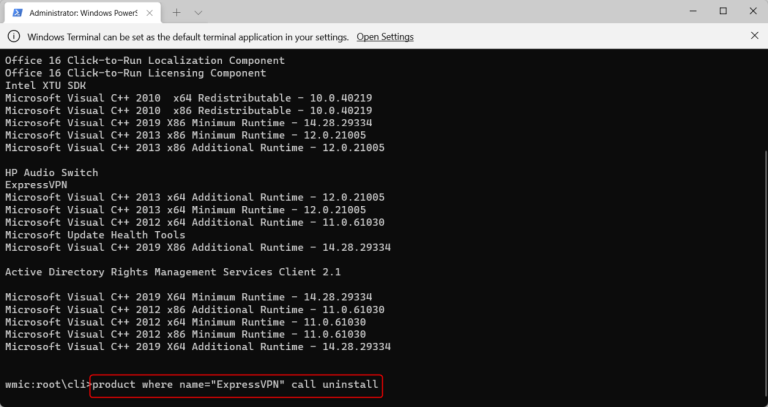Close the Administrator: Windows PowerShell tab

[x=150, y=13]
